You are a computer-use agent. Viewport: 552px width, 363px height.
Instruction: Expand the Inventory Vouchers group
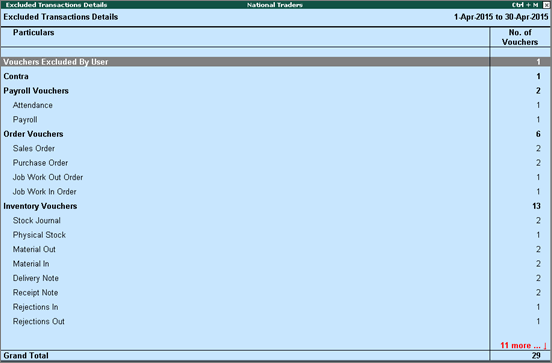[276, 206]
